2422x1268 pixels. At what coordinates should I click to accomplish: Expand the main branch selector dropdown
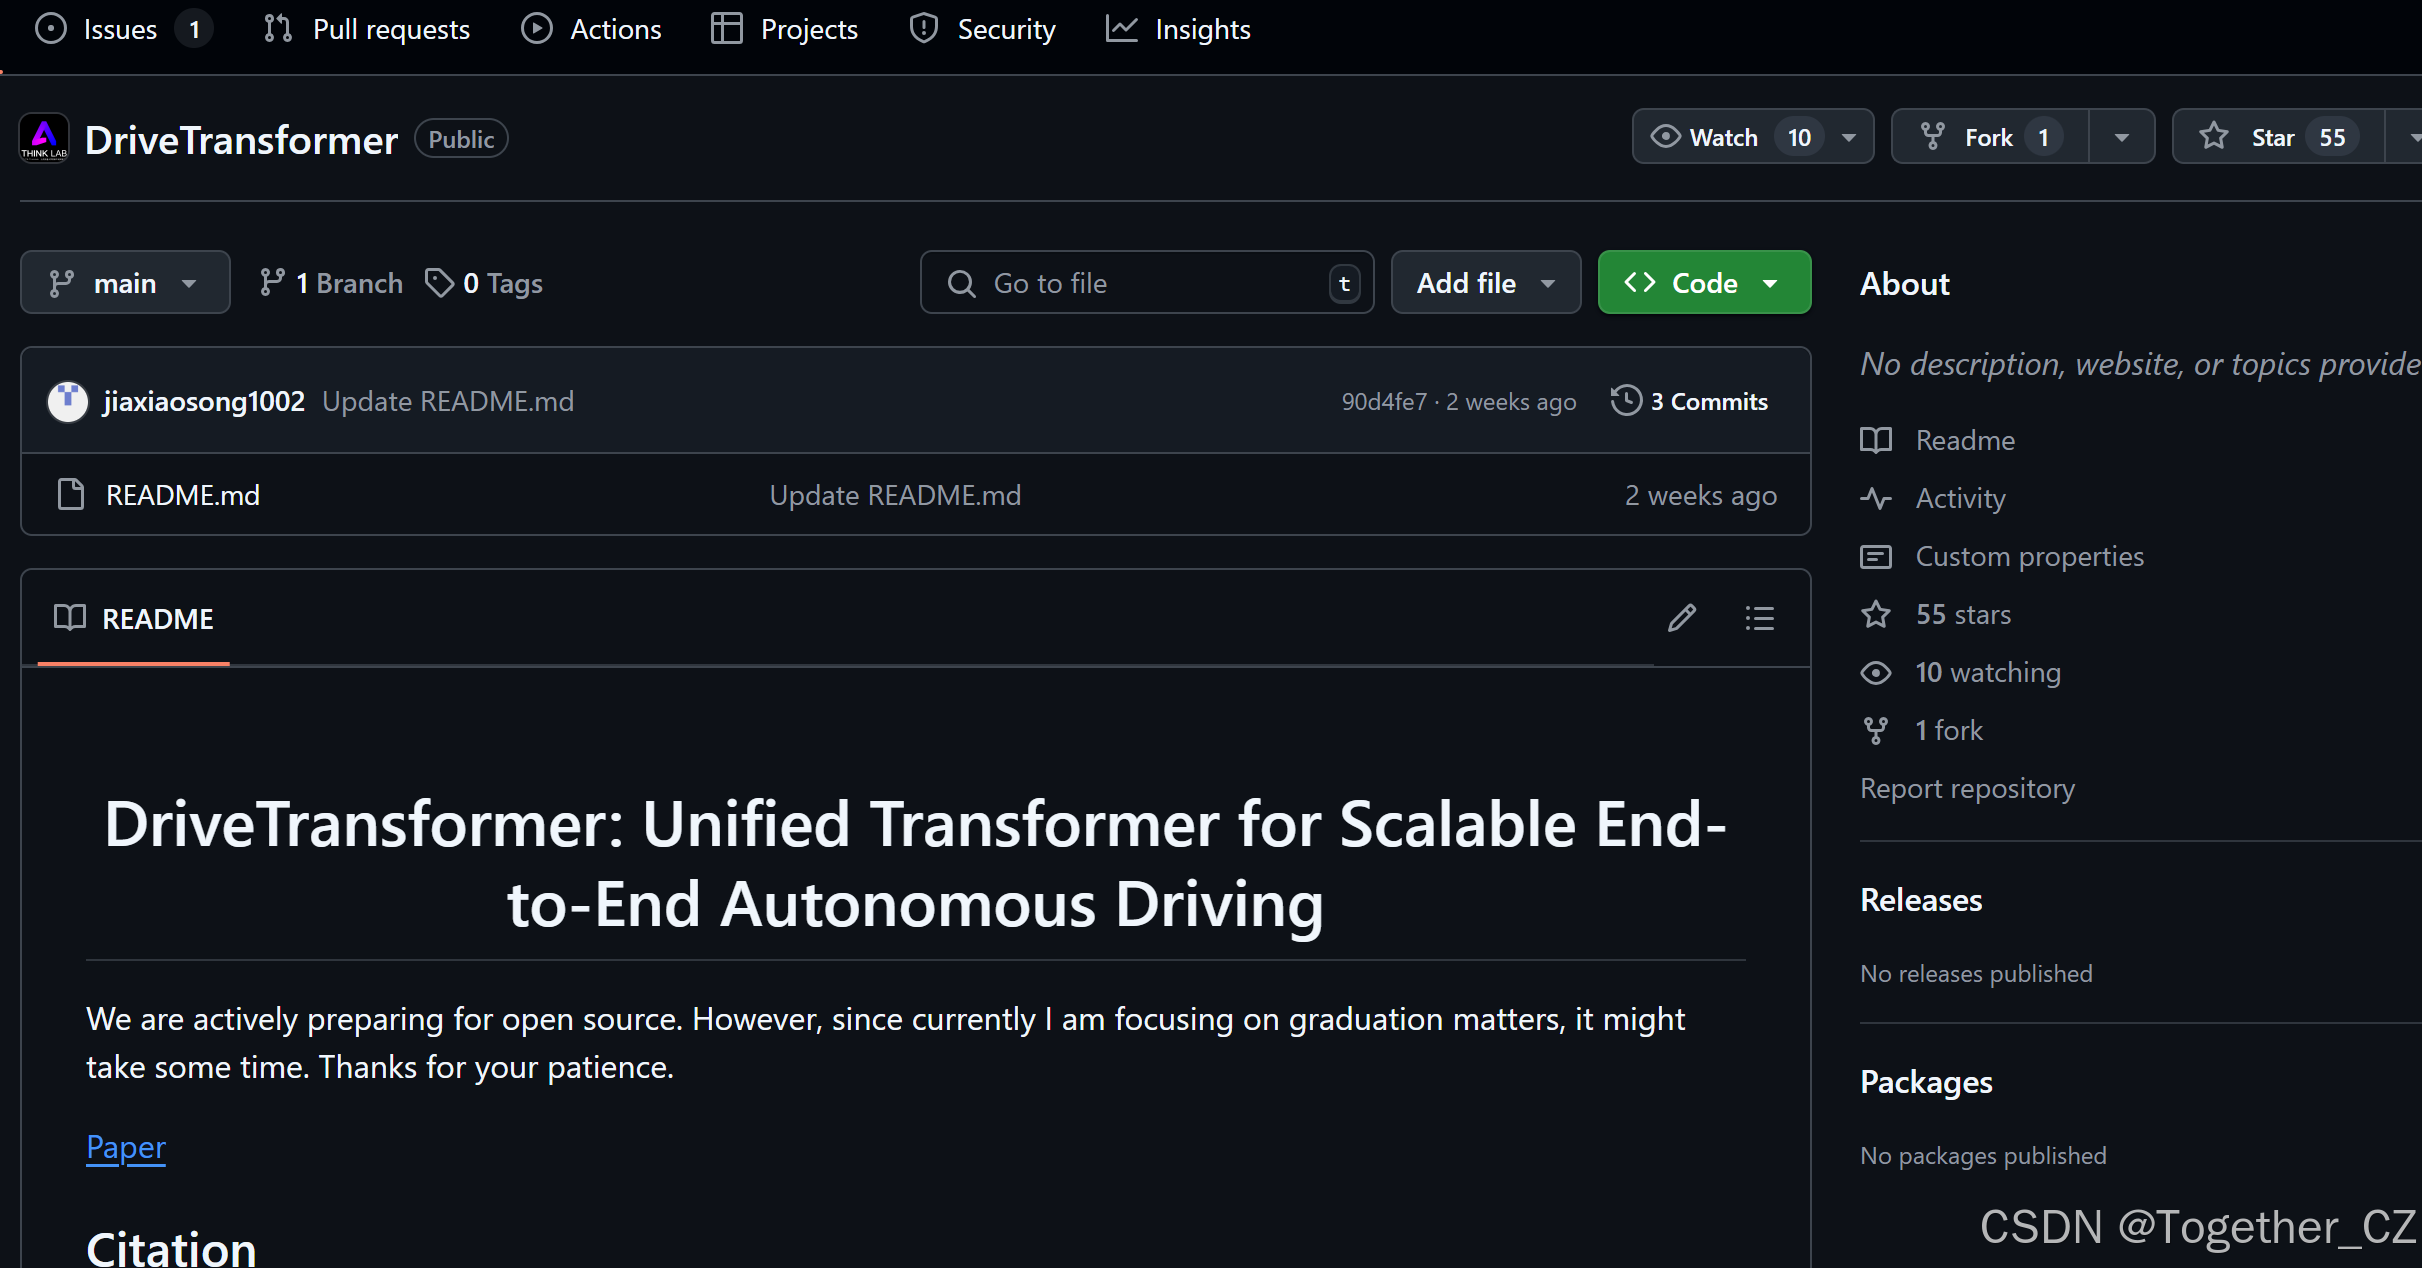(125, 283)
